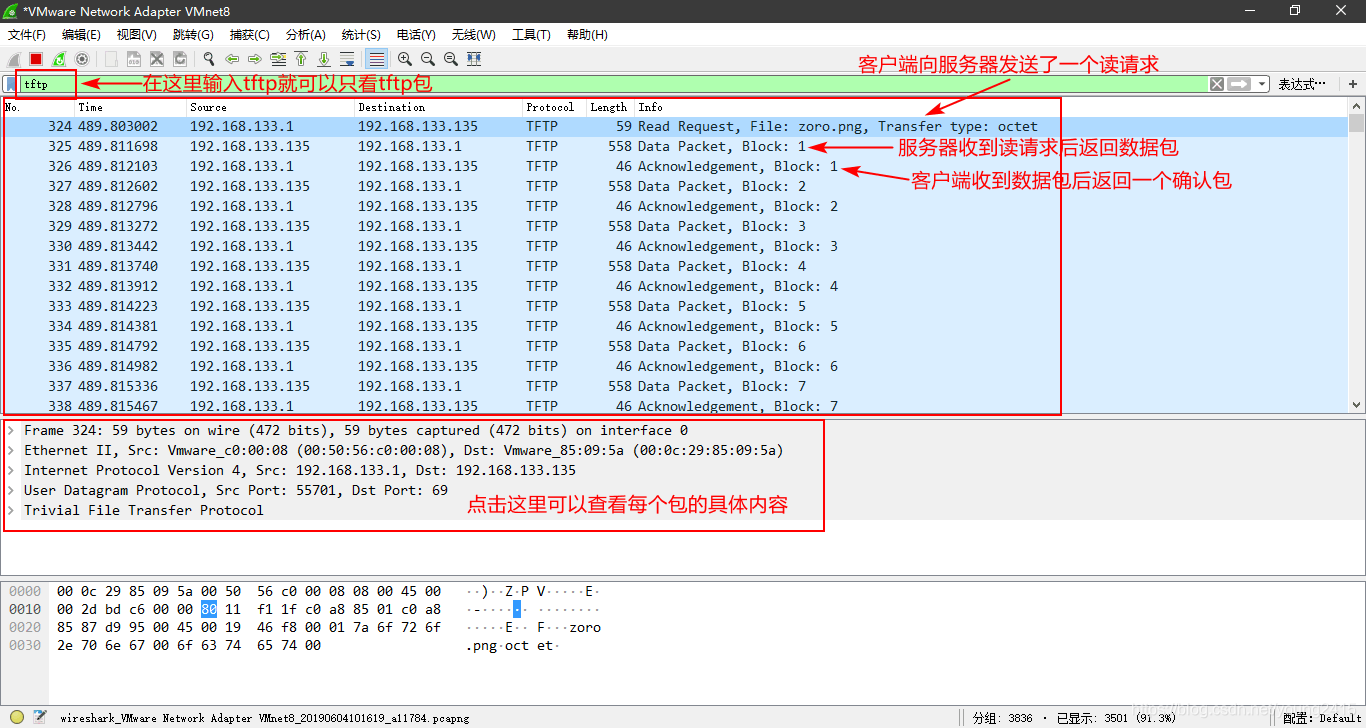Open the 捕获(C) menu
The width and height of the screenshot is (1366, 728).
249,35
